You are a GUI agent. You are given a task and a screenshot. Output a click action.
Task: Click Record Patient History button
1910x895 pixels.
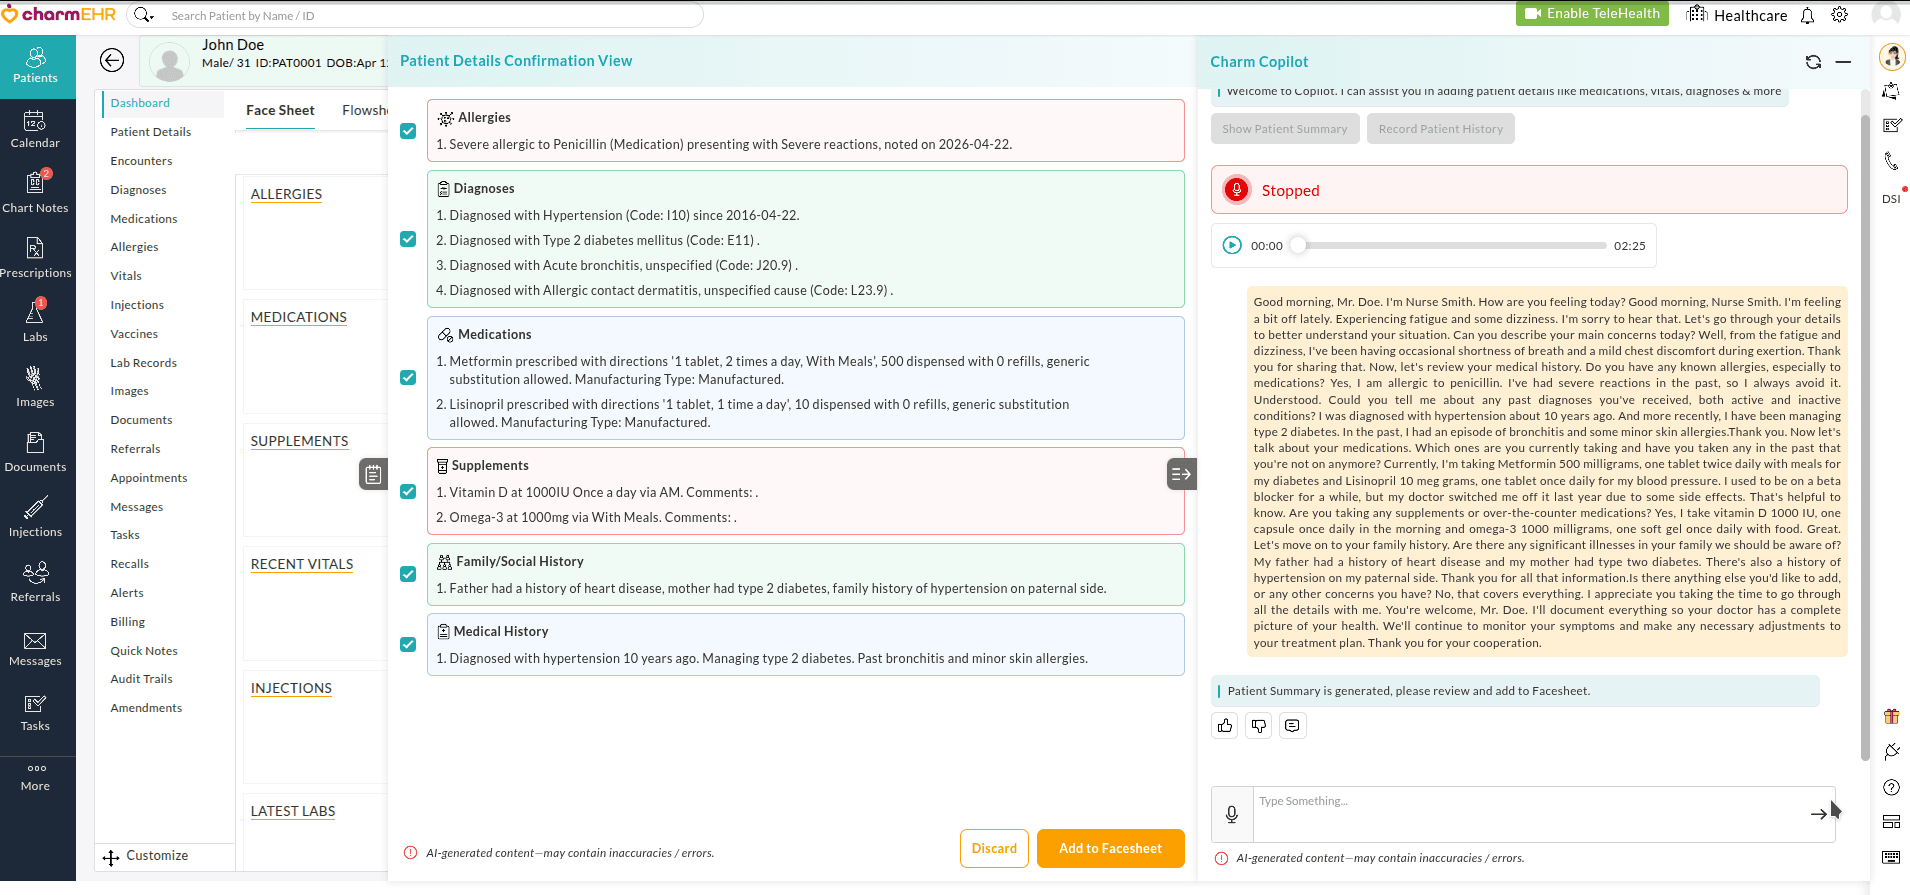[1440, 129]
